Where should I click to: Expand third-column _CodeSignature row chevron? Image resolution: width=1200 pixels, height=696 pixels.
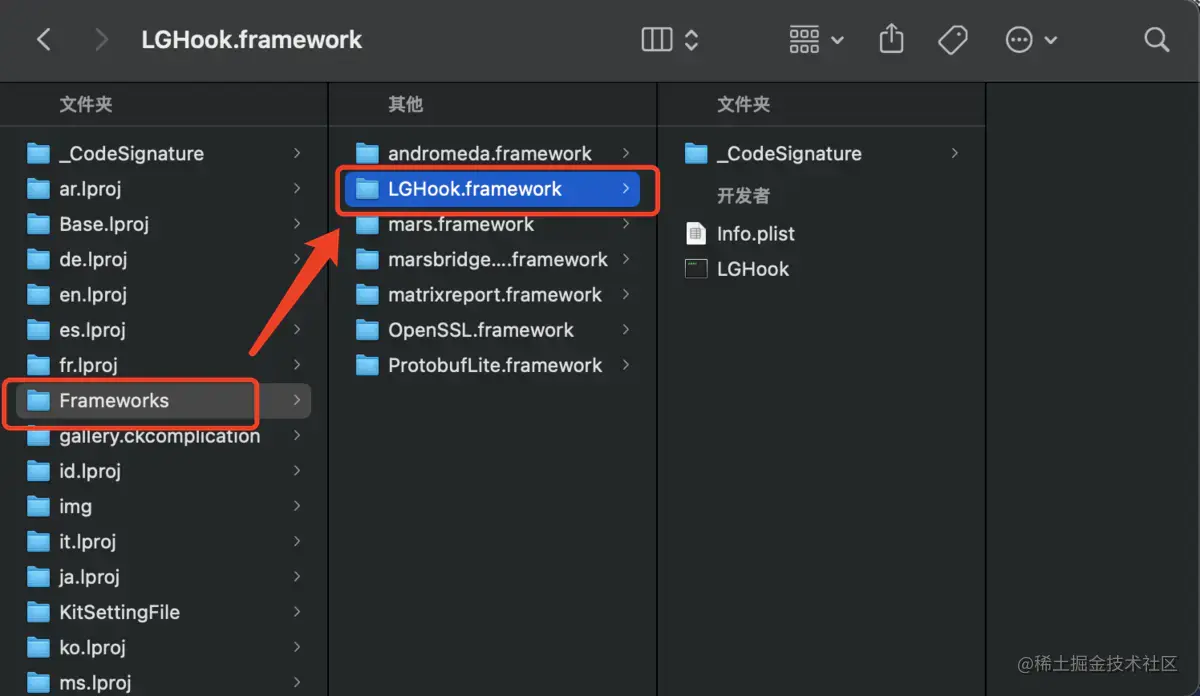pyautogui.click(x=955, y=153)
